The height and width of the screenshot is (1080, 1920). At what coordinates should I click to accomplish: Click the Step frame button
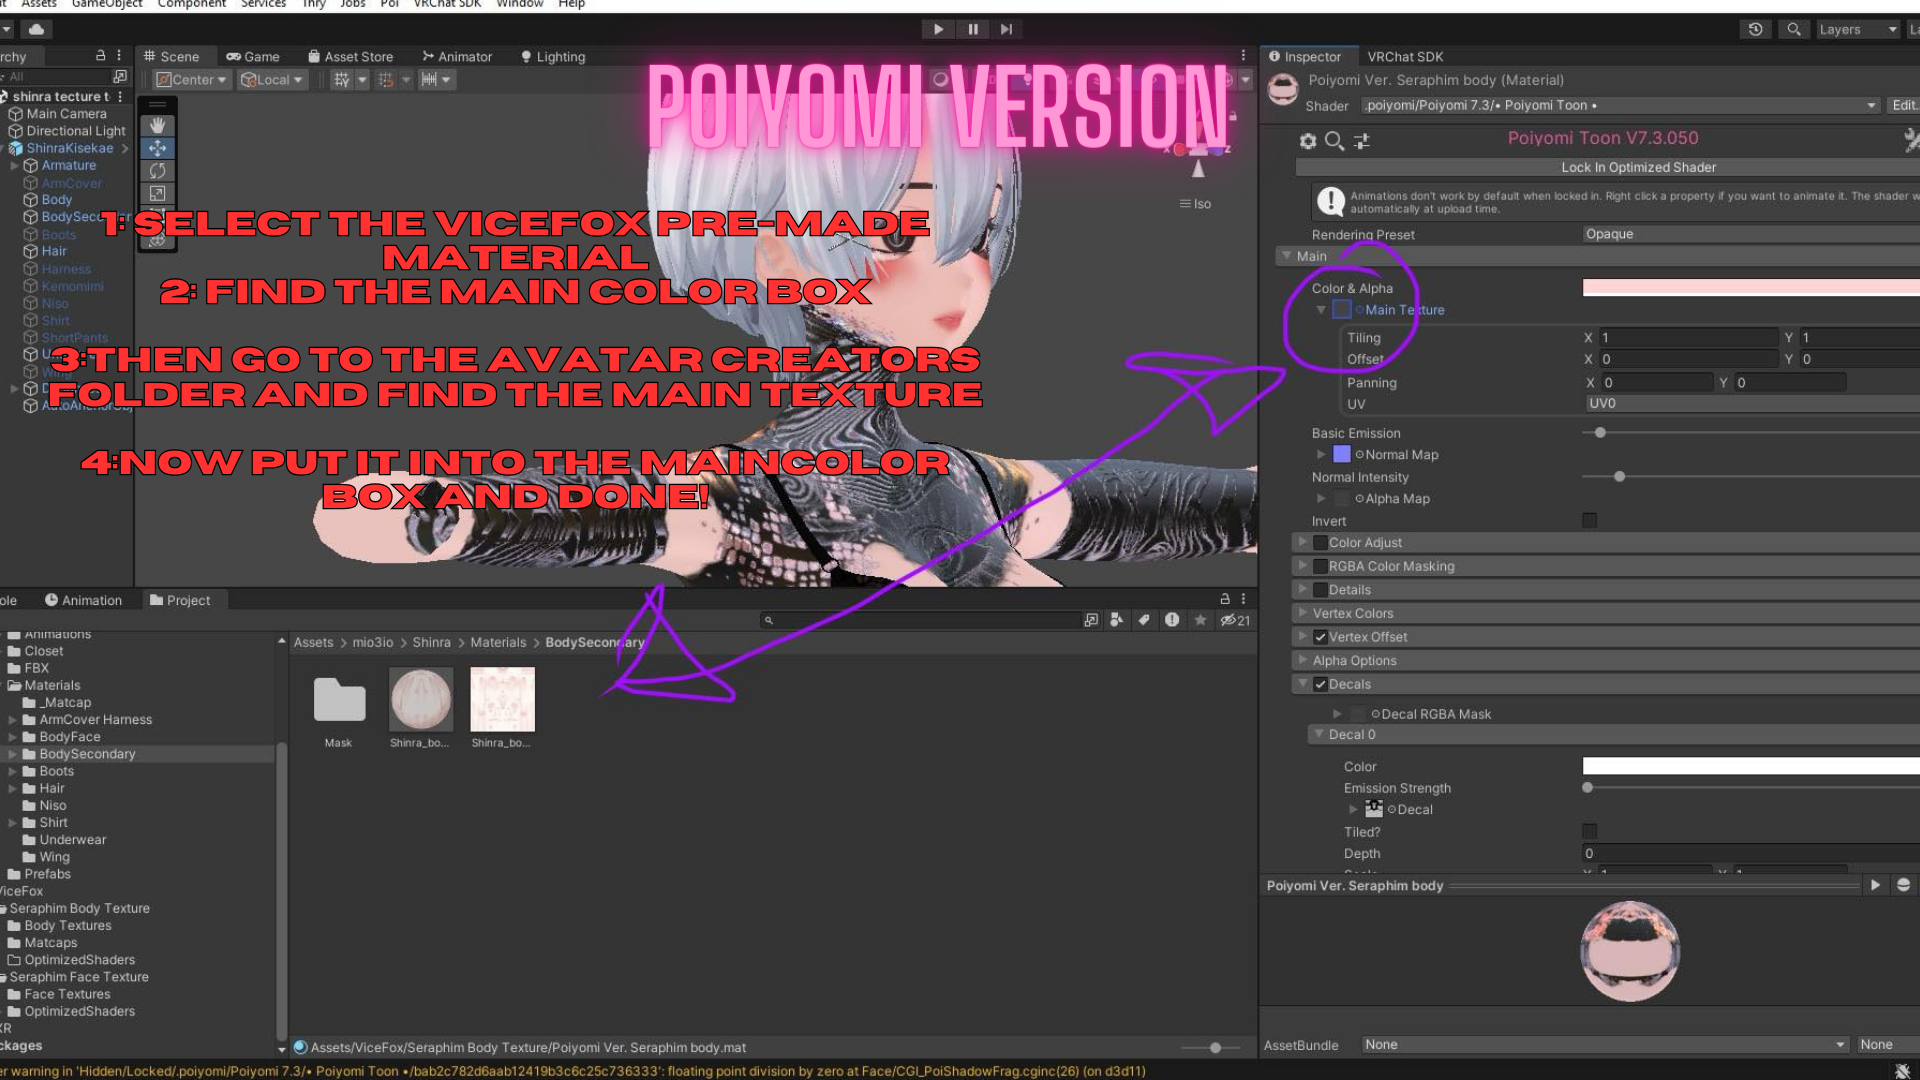point(1006,29)
